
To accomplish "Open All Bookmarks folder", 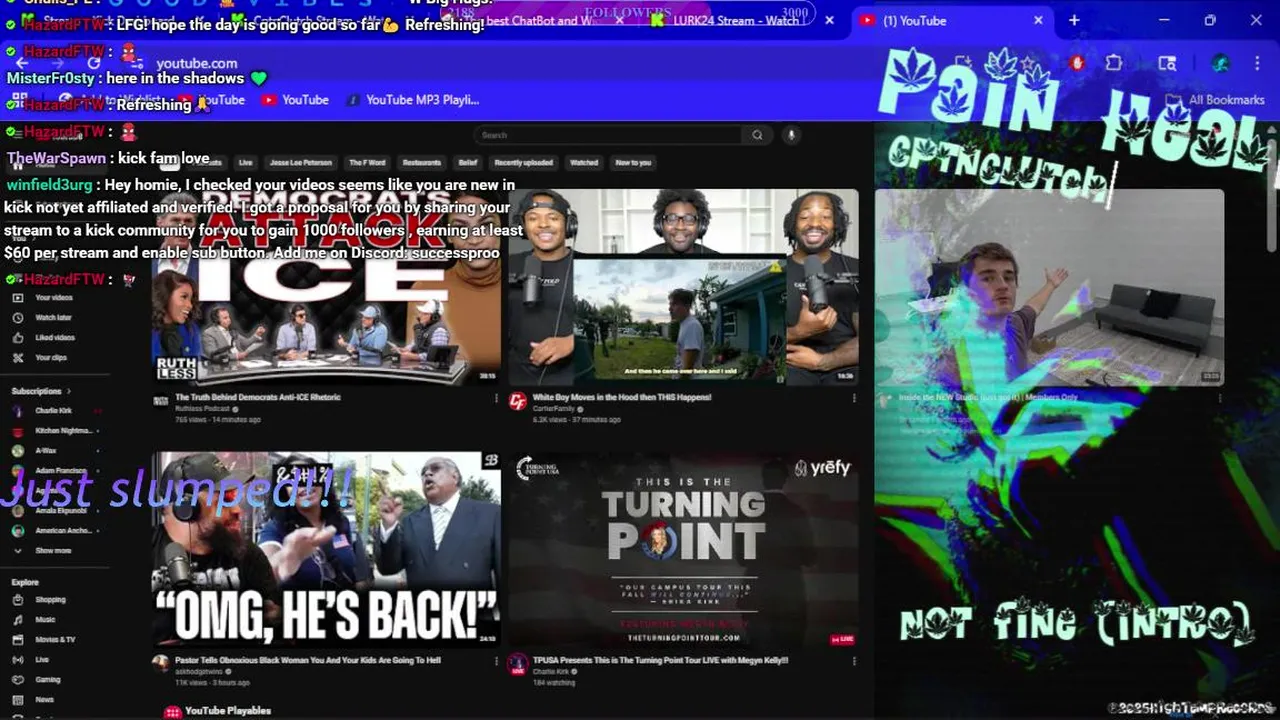I will pyautogui.click(x=1216, y=100).
